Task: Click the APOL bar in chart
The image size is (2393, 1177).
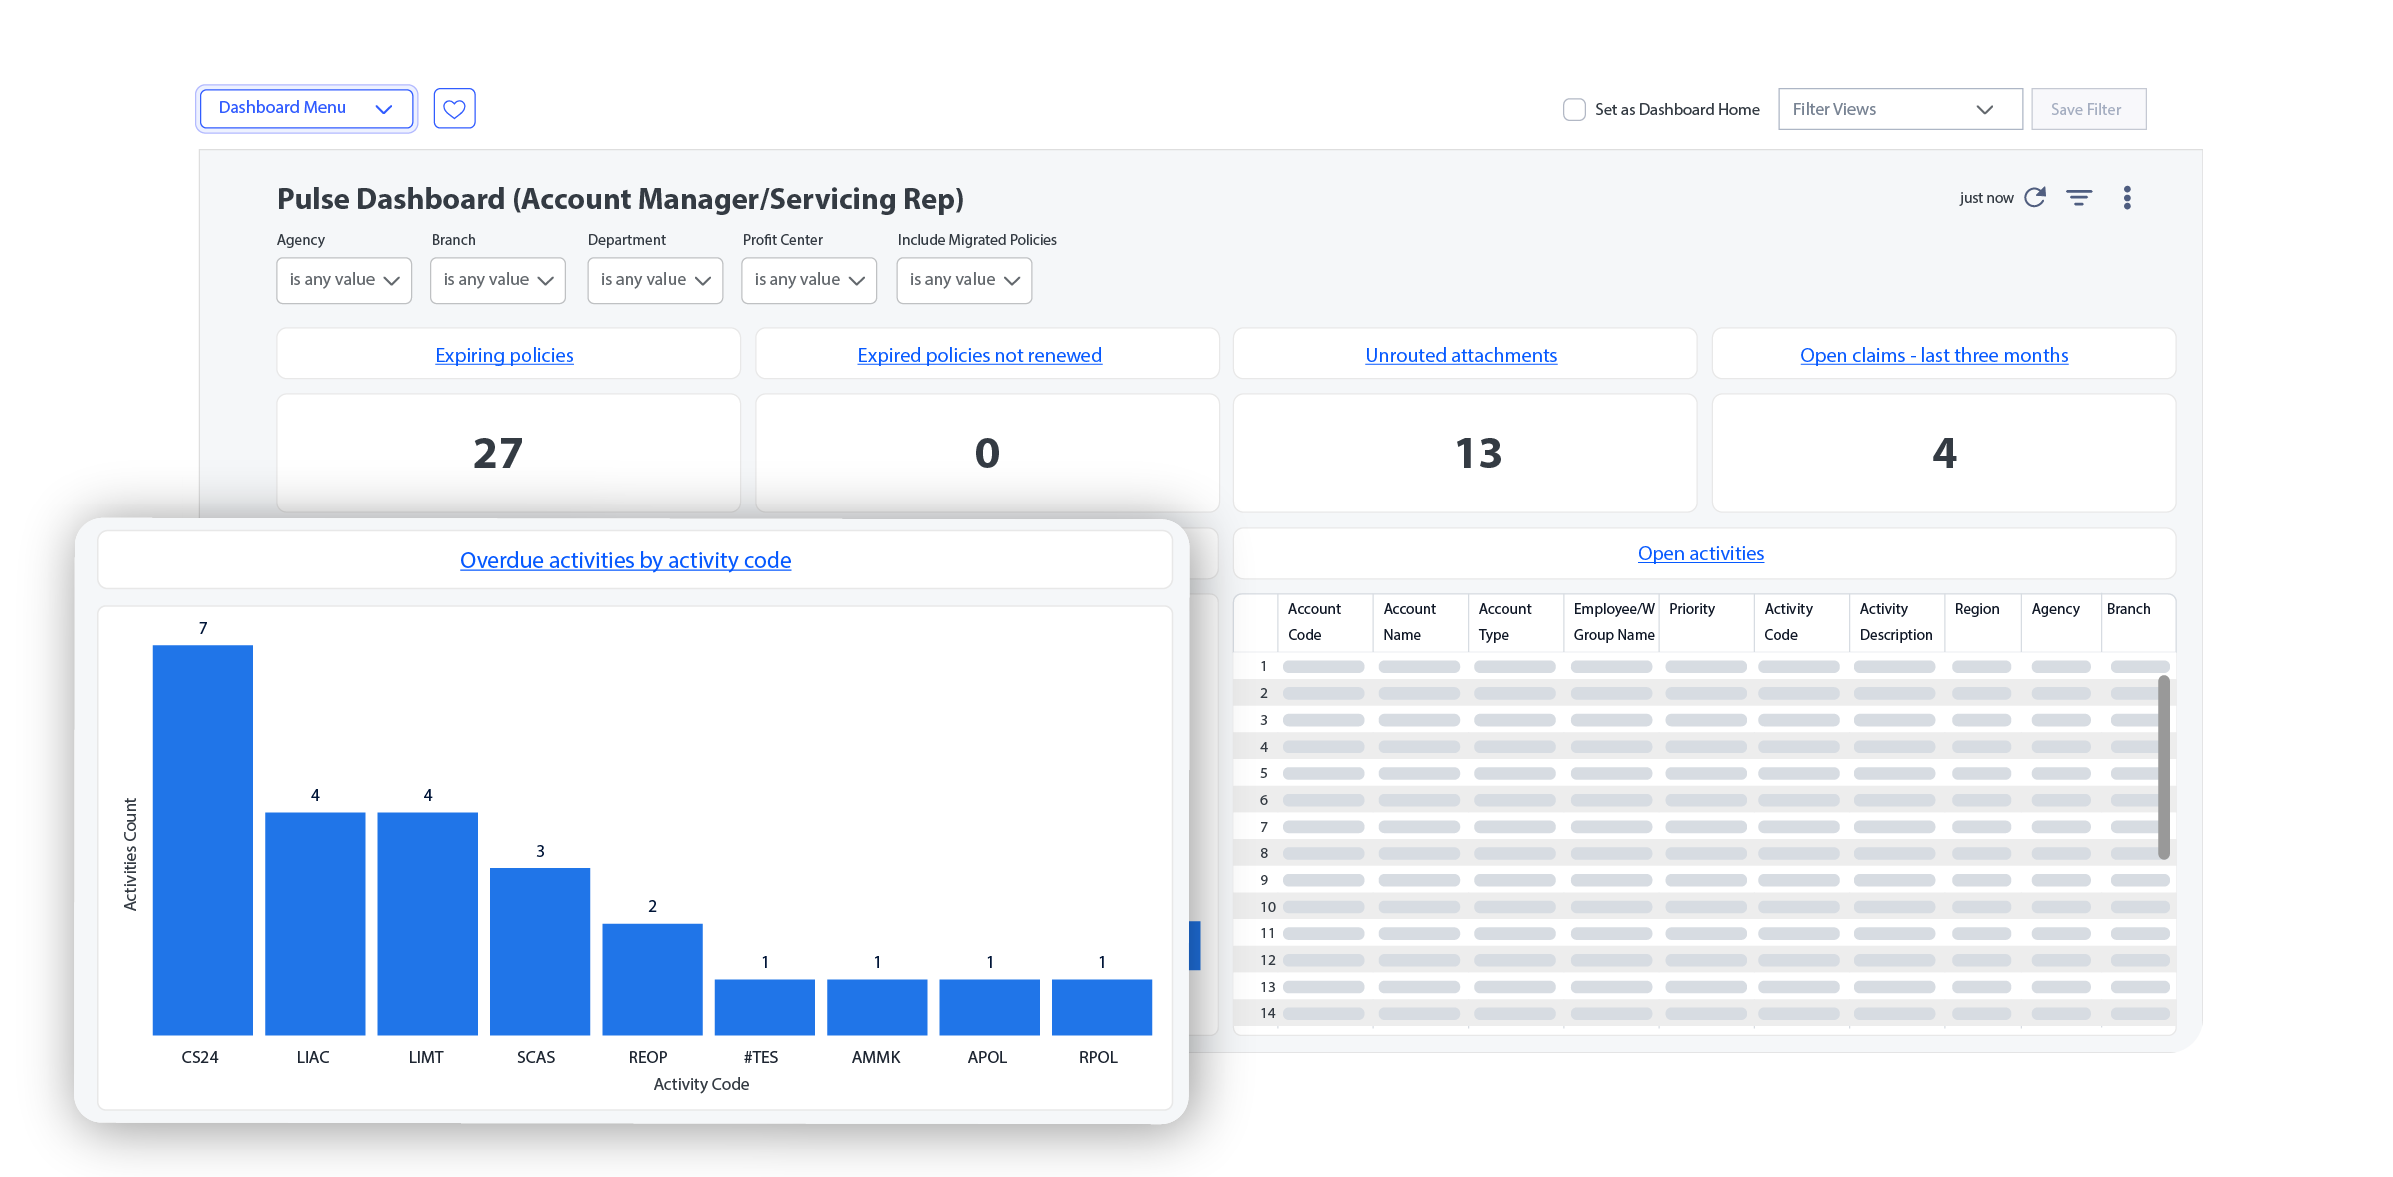Action: pyautogui.click(x=989, y=1007)
